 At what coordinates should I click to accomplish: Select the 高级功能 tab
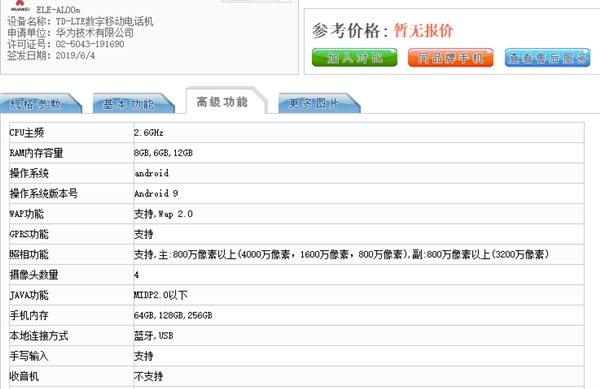pyautogui.click(x=226, y=101)
